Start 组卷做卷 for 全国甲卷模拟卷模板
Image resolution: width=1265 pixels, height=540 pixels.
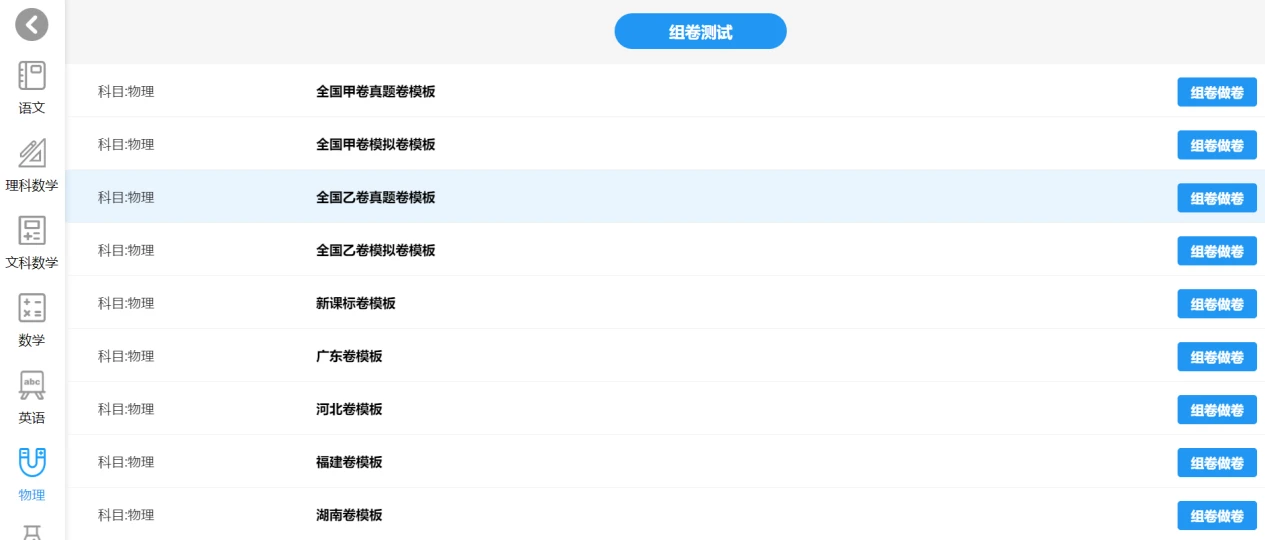pyautogui.click(x=1217, y=145)
